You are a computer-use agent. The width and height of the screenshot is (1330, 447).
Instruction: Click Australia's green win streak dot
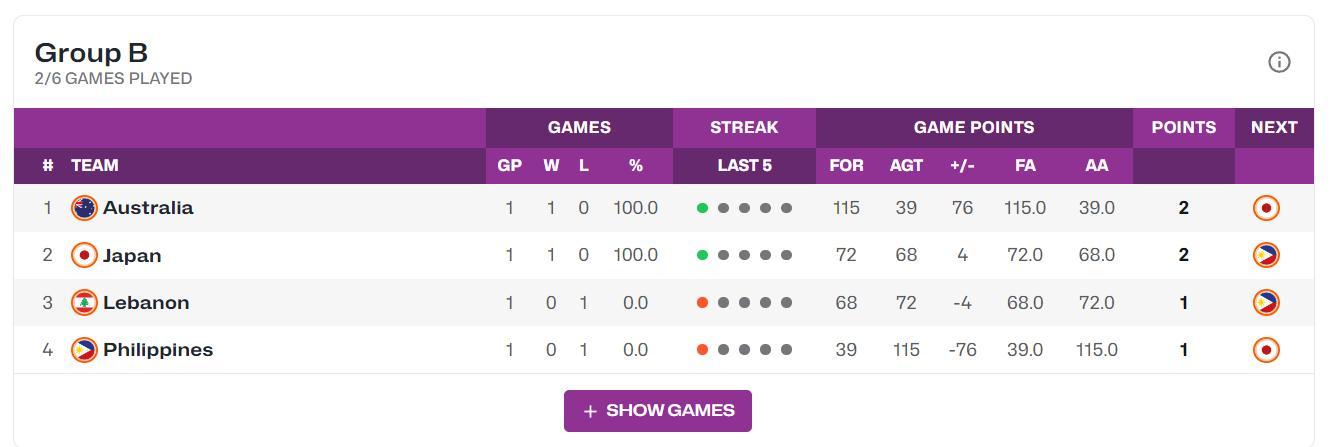click(x=702, y=208)
